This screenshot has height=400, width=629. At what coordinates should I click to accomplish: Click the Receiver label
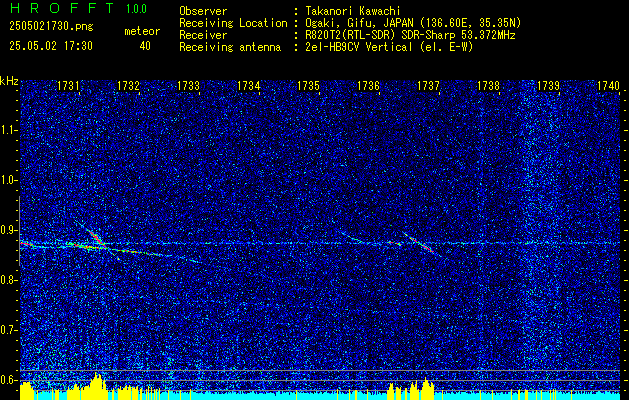[x=203, y=35]
